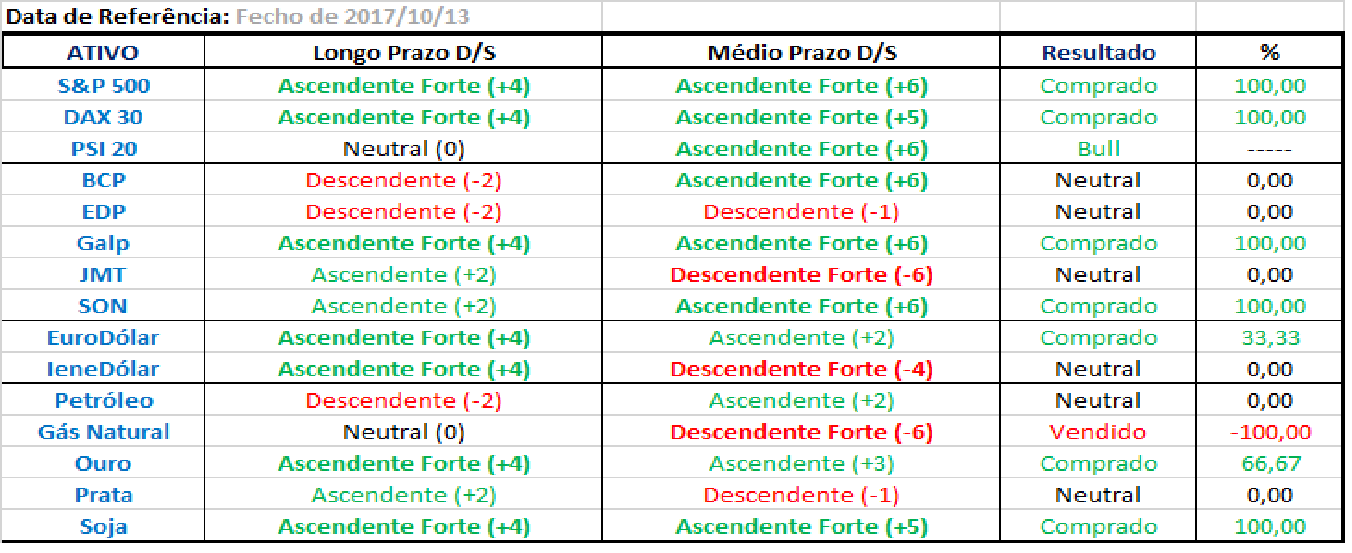
Task: Open the PSI 20 asset entry
Action: 103,149
